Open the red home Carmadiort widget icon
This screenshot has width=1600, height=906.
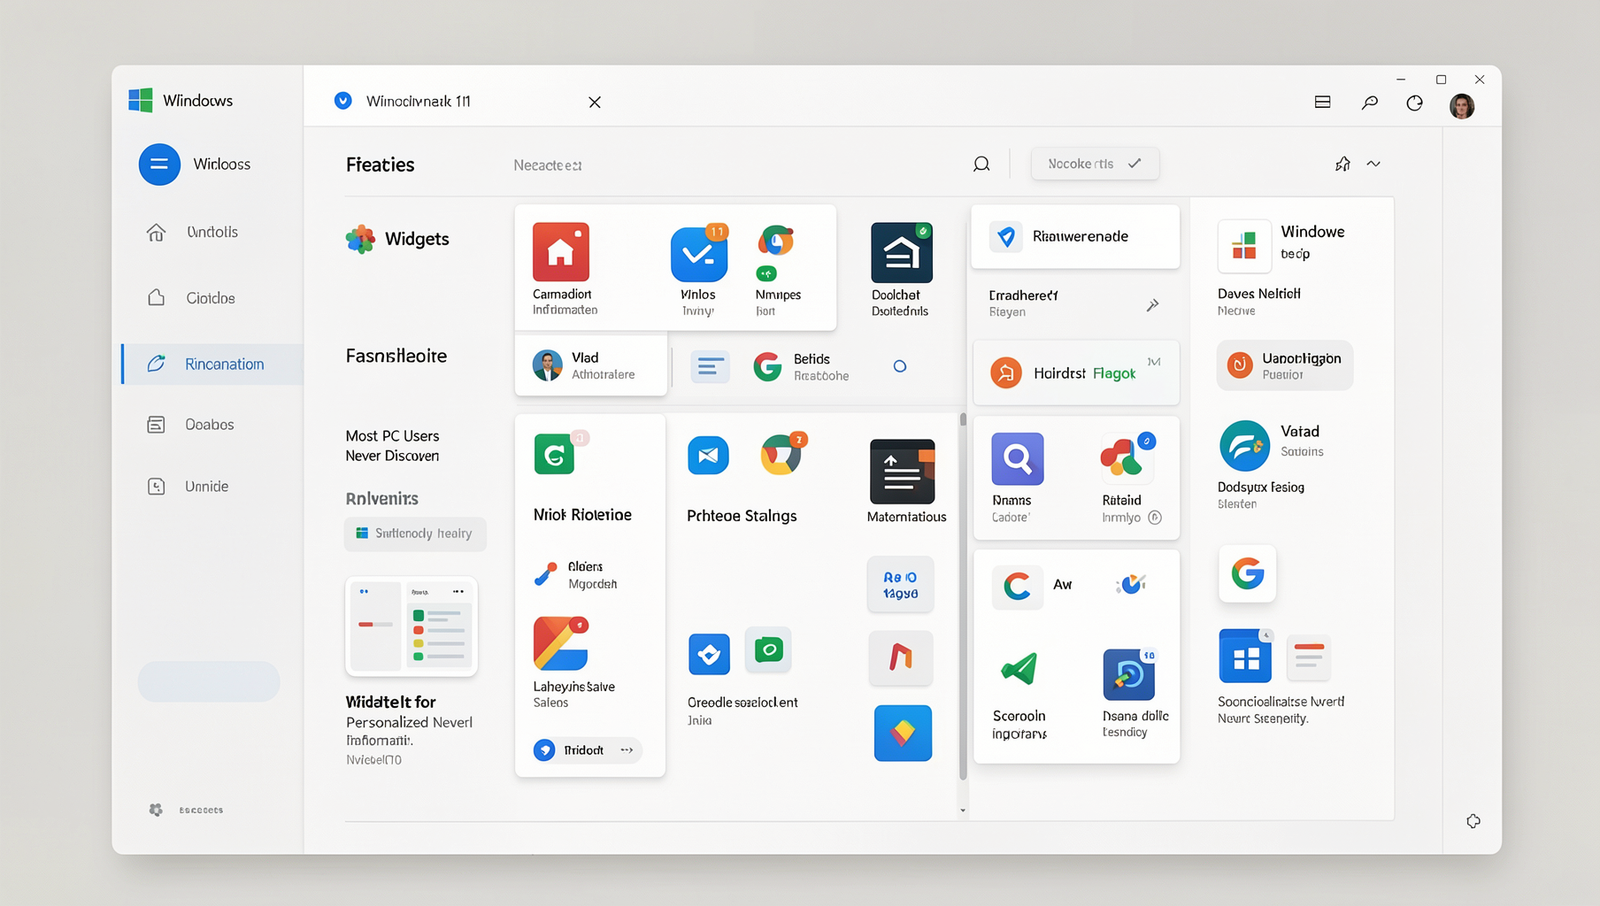point(561,251)
